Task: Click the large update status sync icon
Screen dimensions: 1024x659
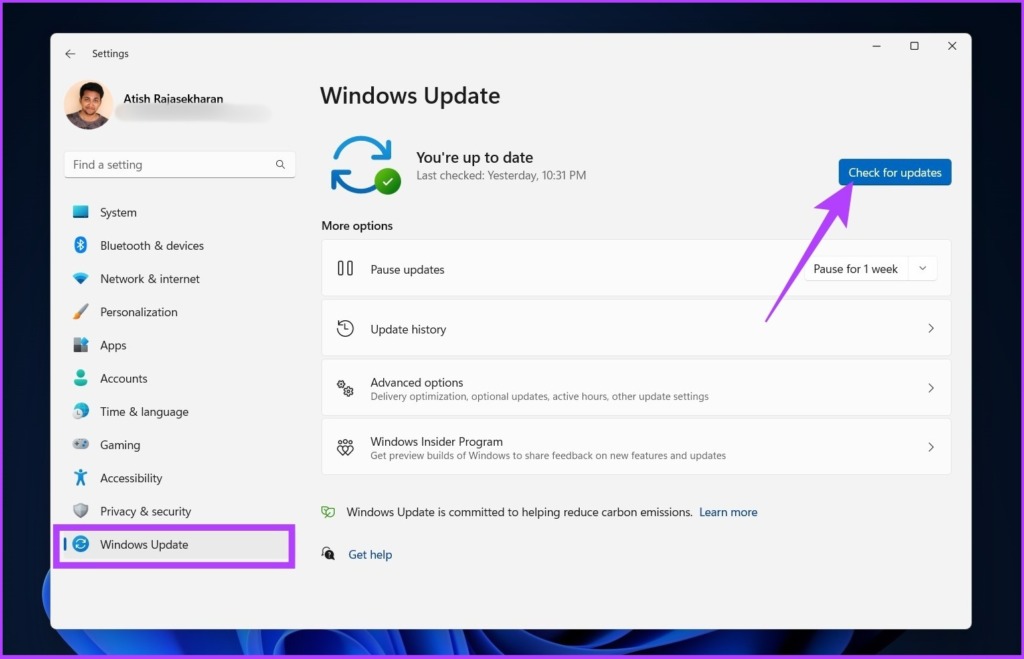Action: click(x=365, y=165)
